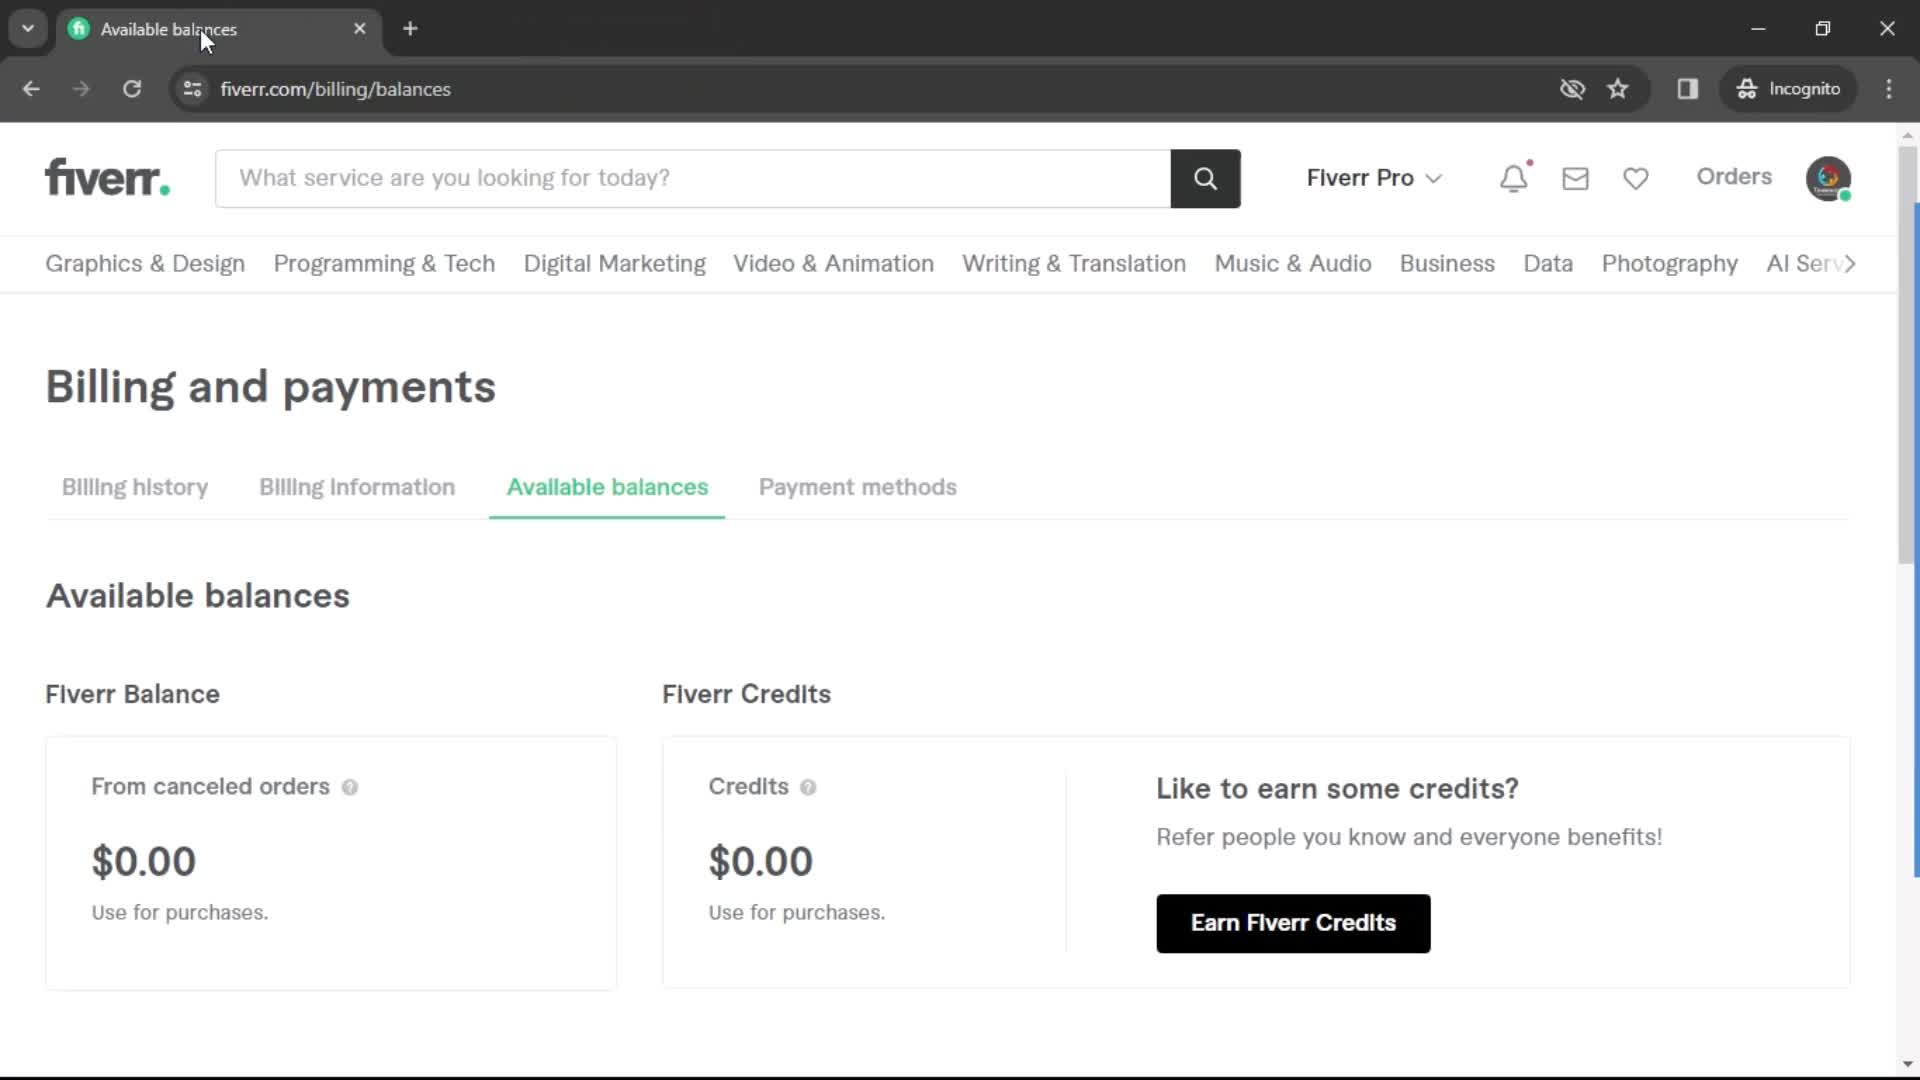Click the Orders link in navigation
Viewport: 1920px width, 1080px height.
(x=1734, y=177)
